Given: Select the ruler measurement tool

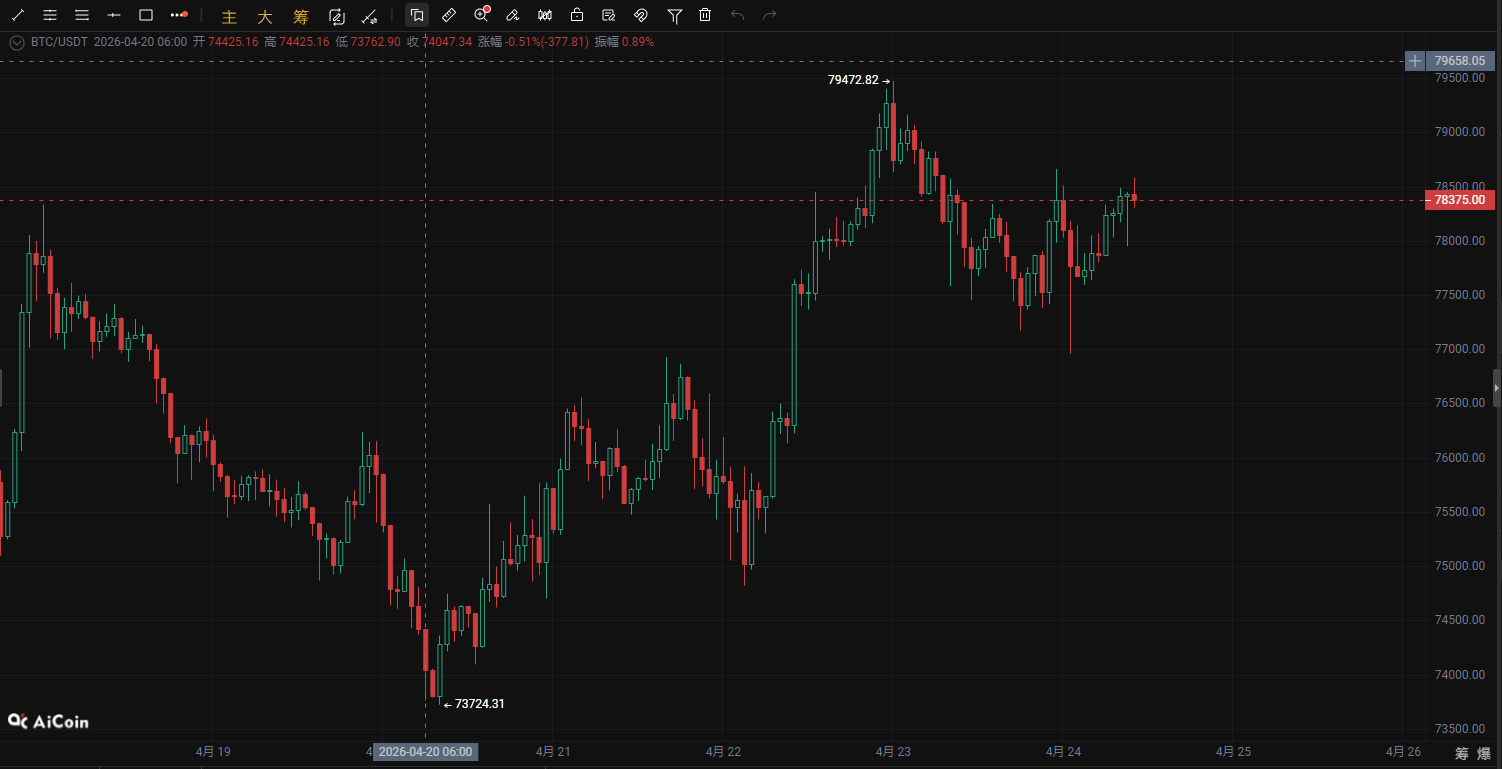Looking at the screenshot, I should tap(449, 15).
